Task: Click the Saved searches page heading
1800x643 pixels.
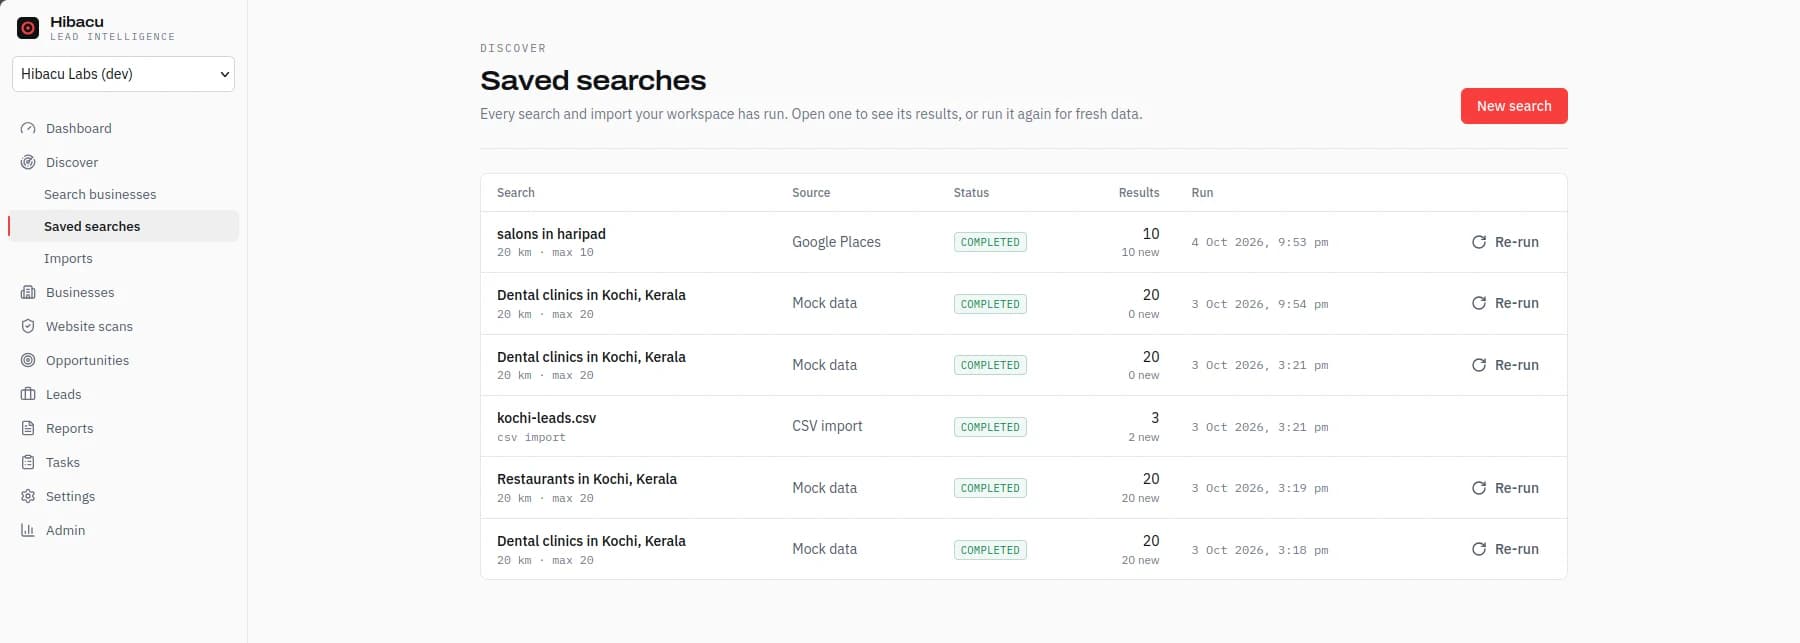Action: (593, 80)
